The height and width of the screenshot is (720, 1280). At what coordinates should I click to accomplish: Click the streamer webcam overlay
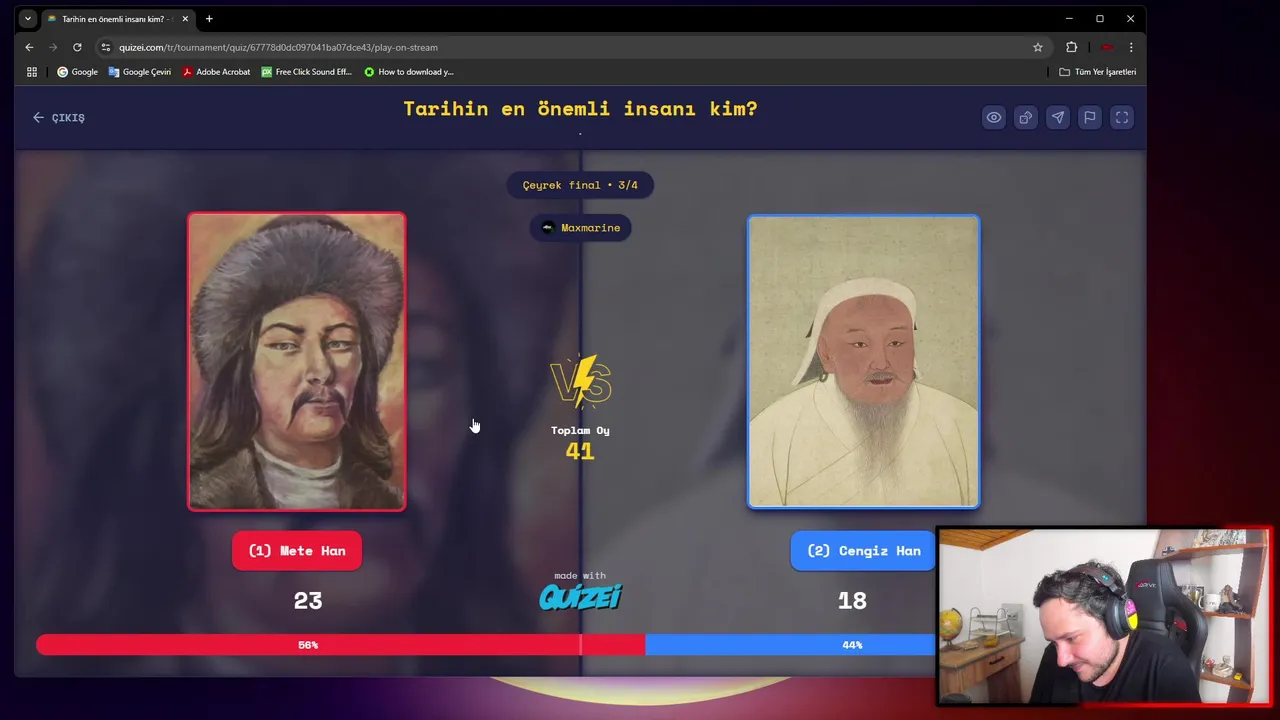[x=1104, y=617]
